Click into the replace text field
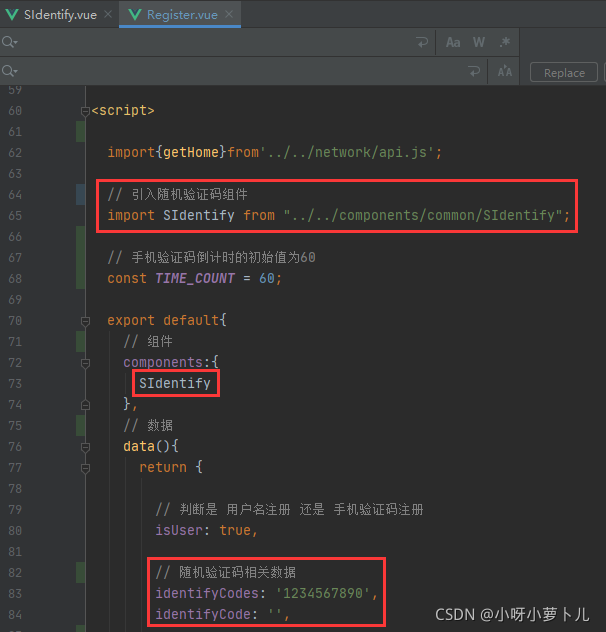606x632 pixels. 242,71
